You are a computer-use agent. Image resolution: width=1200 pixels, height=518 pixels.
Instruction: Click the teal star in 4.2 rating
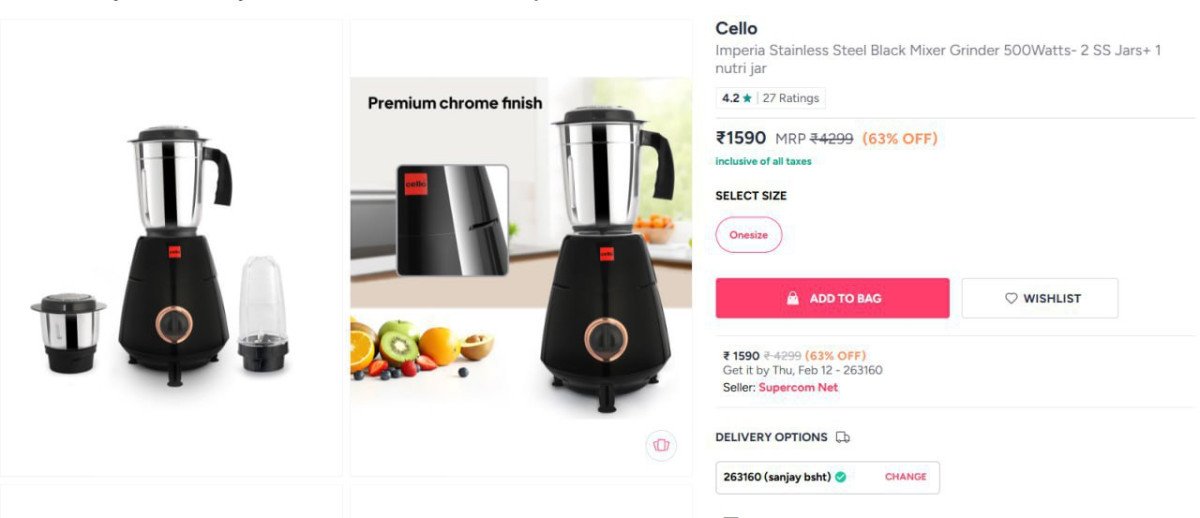click(x=747, y=98)
